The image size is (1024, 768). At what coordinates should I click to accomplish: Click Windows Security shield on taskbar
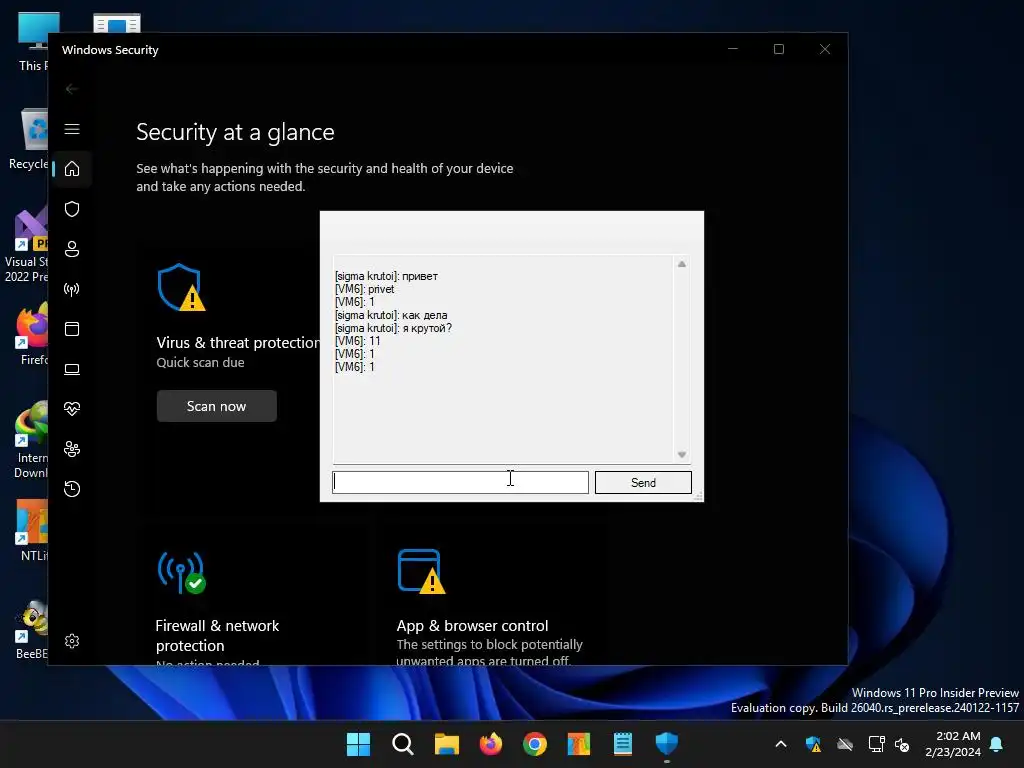(667, 744)
